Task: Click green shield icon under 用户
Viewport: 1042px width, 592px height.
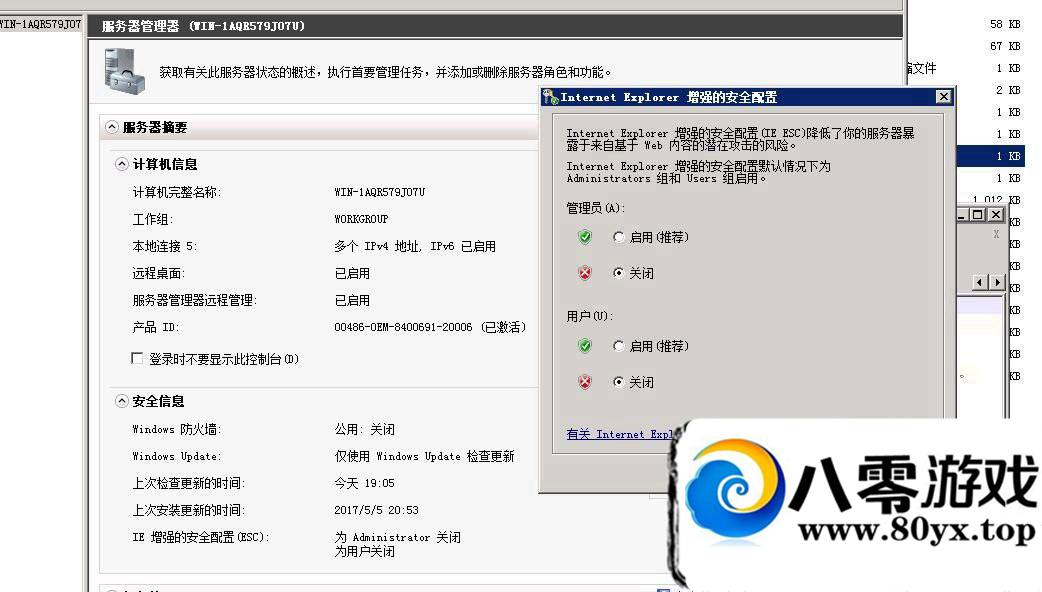Action: click(x=585, y=346)
